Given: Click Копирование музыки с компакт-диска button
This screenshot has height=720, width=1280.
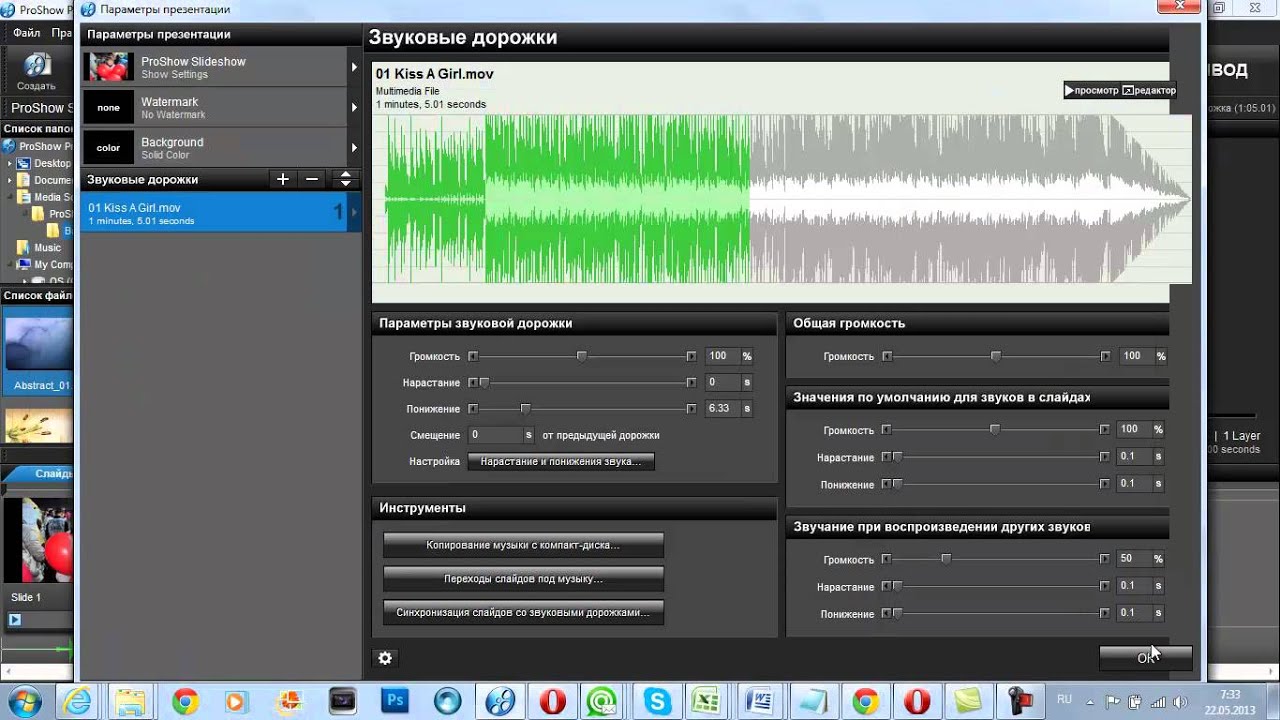Looking at the screenshot, I should pos(523,545).
